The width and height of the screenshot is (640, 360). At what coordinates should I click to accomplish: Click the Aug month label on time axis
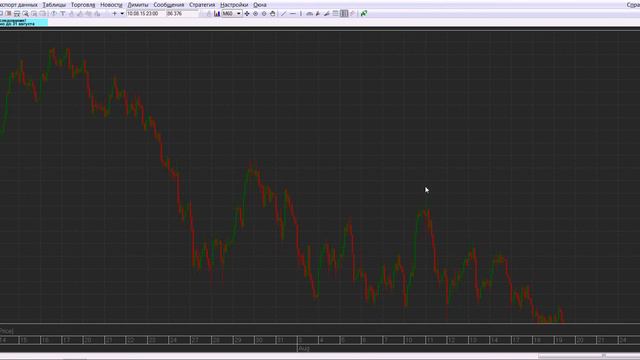(304, 348)
